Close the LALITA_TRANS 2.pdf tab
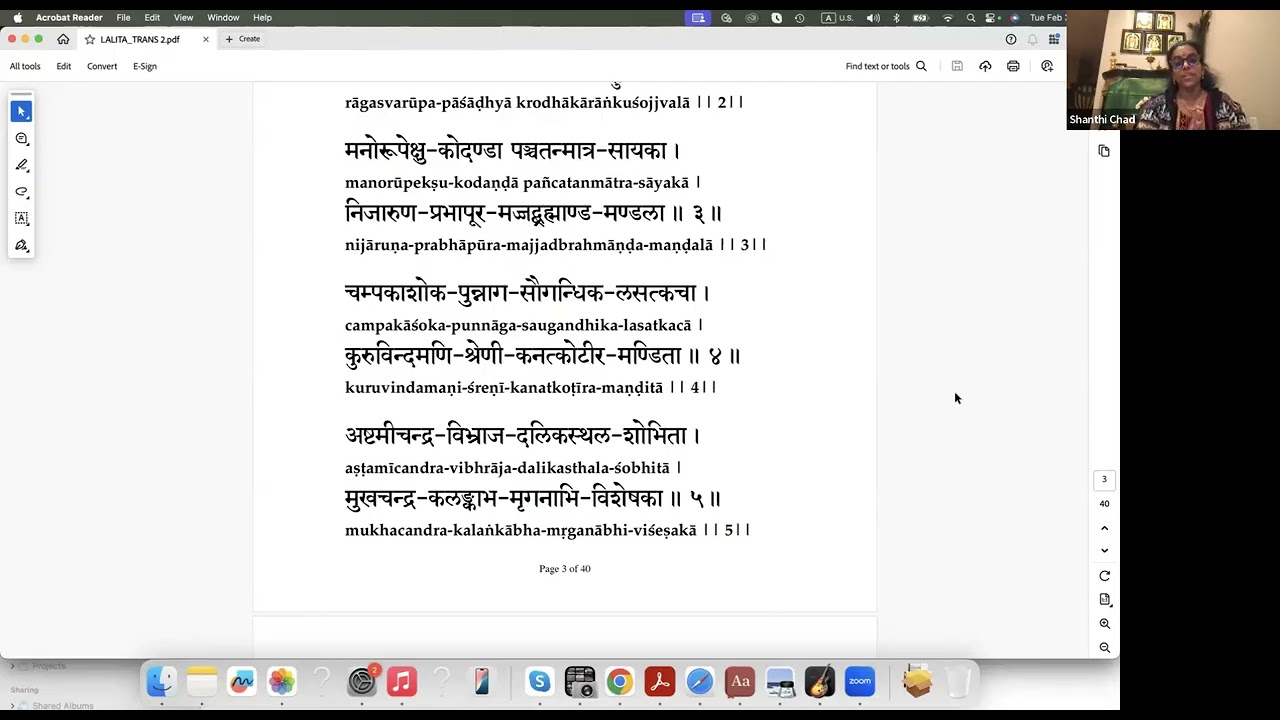This screenshot has height=720, width=1280. coord(206,39)
